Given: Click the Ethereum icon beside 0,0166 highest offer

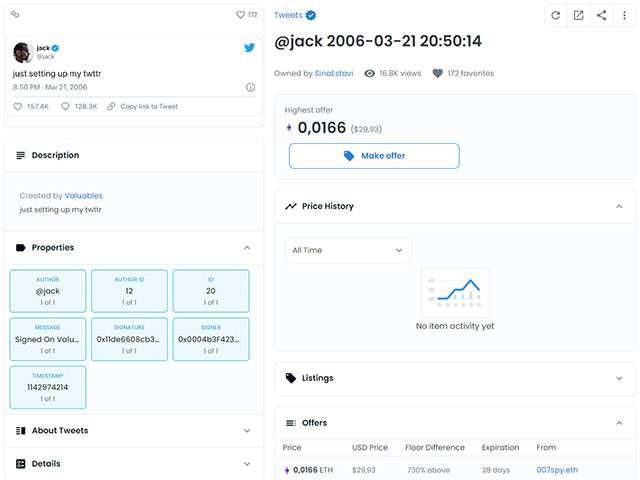Looking at the screenshot, I should coord(289,128).
